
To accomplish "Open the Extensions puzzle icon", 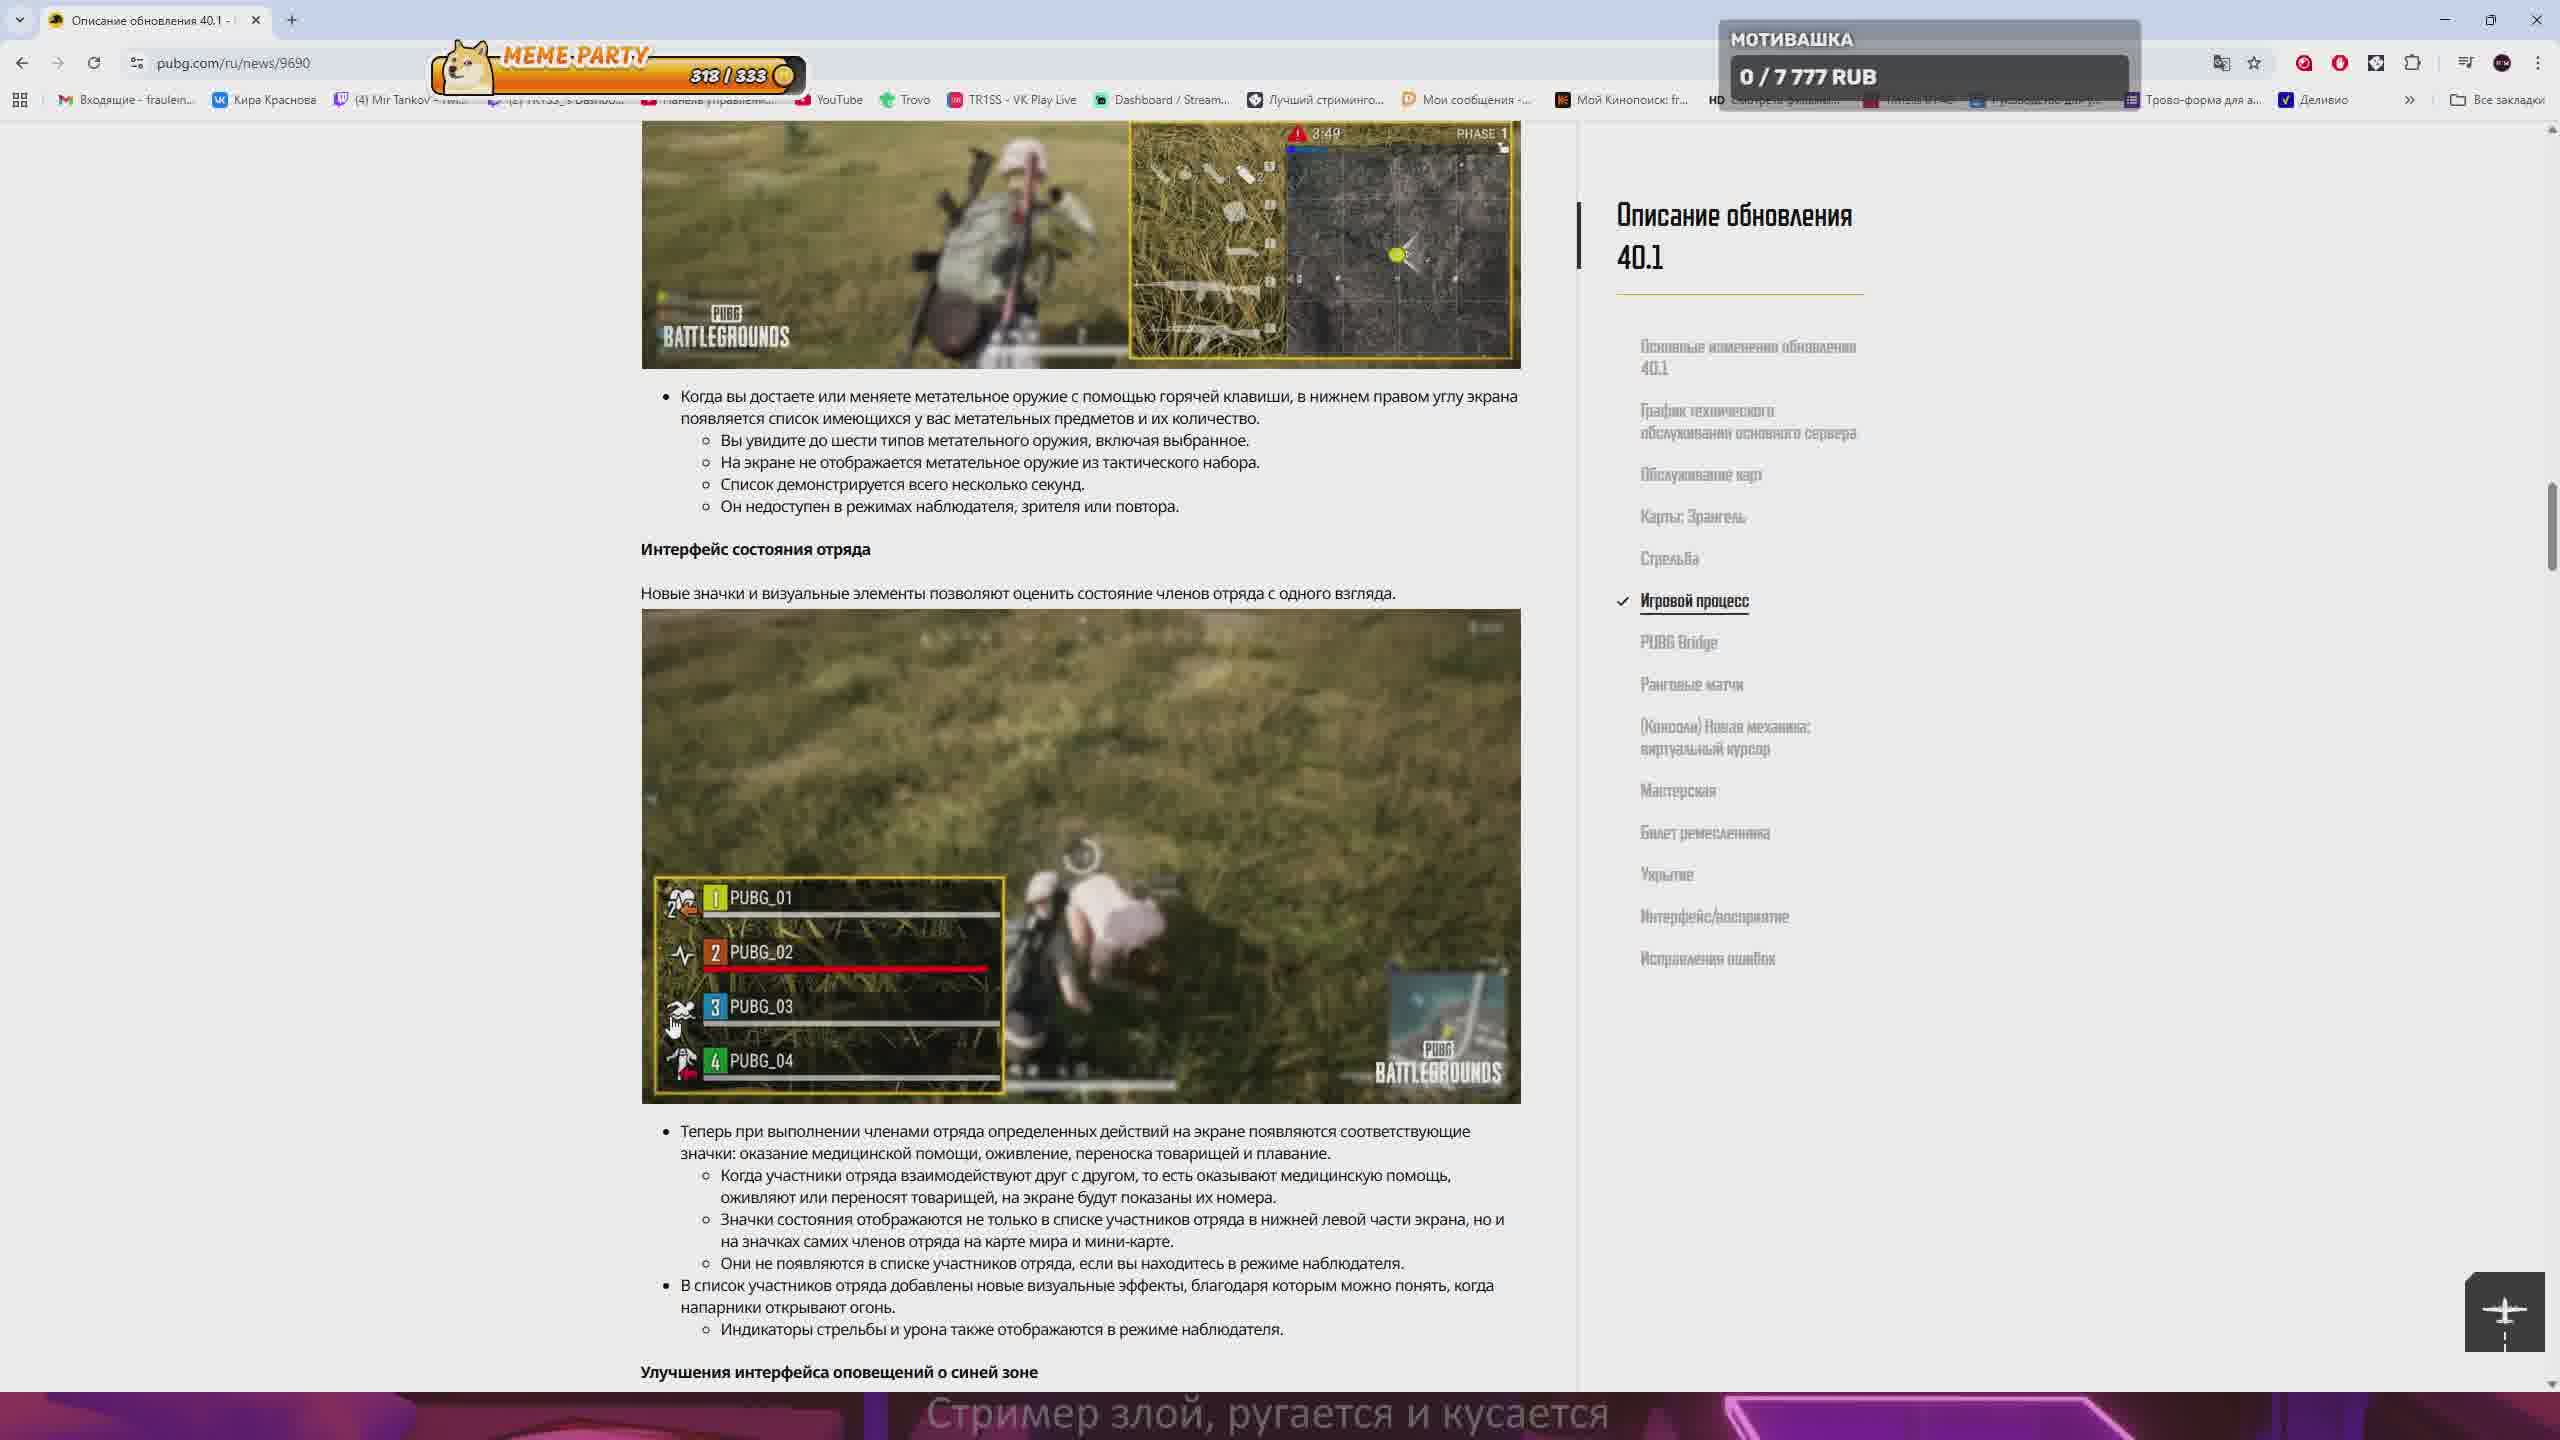I will (2412, 63).
